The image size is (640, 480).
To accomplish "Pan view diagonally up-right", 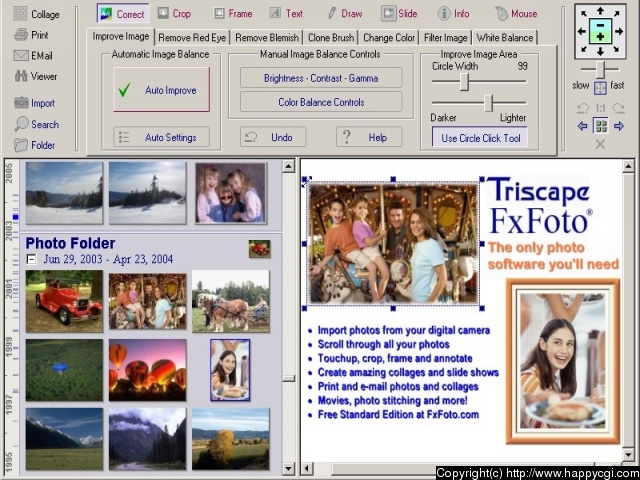I will 616,14.
